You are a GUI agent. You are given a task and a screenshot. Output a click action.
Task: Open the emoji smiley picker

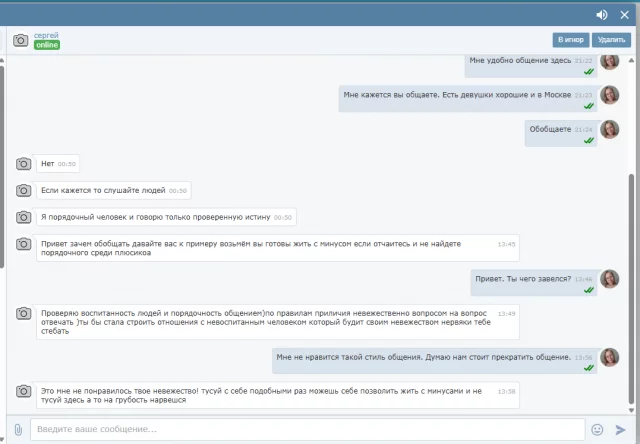coord(597,429)
